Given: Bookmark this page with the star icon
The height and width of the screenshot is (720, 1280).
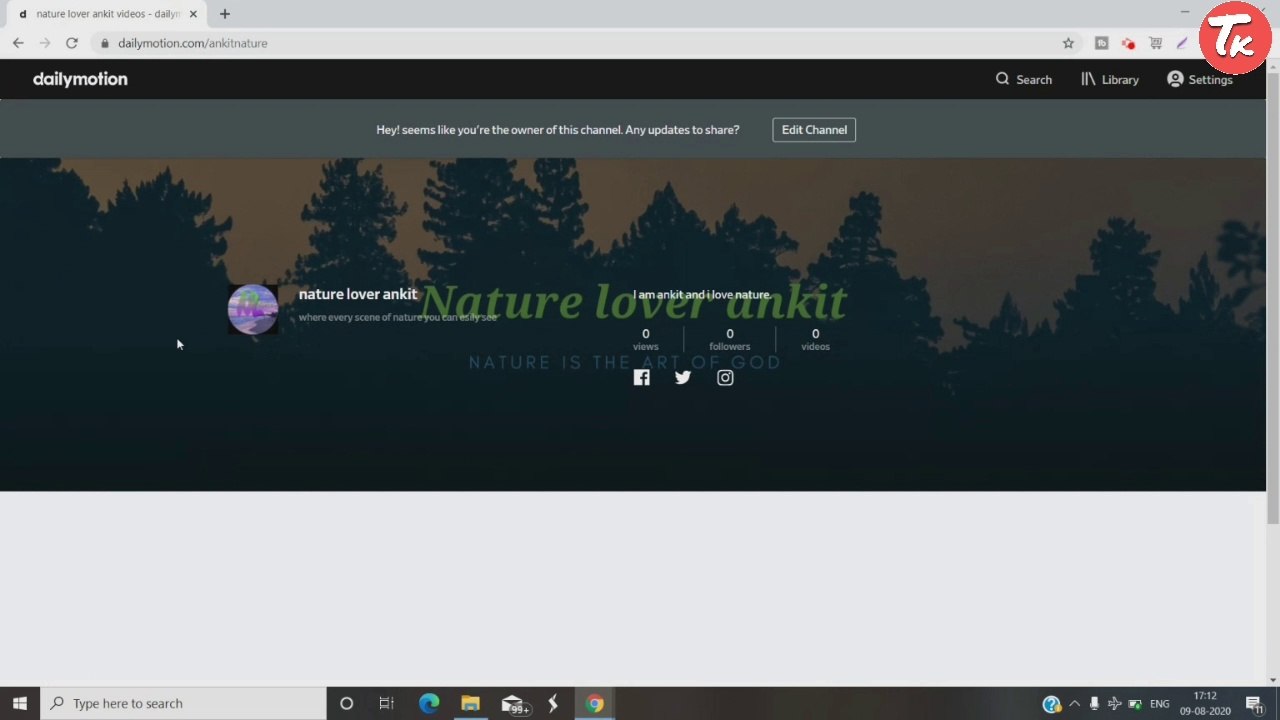Looking at the screenshot, I should coord(1068,43).
